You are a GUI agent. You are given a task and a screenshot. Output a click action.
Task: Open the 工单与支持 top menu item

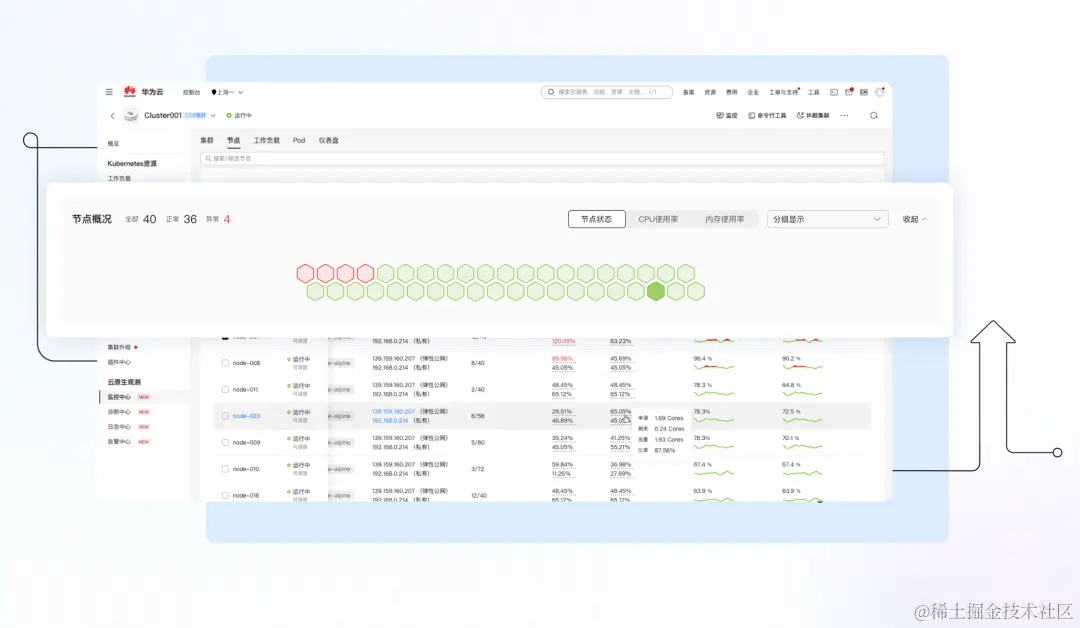point(783,92)
